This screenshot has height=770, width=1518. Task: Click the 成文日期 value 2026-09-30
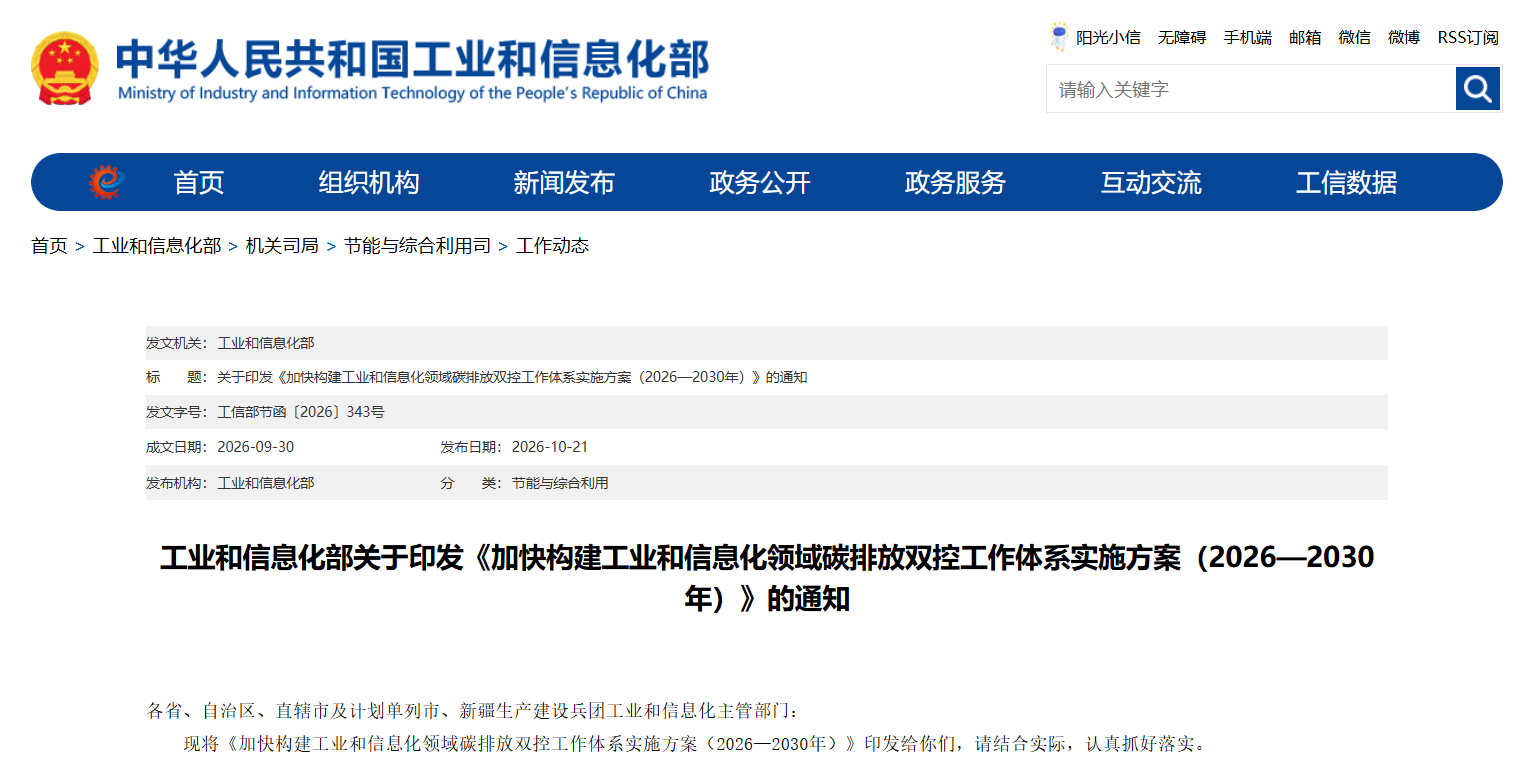pos(256,447)
